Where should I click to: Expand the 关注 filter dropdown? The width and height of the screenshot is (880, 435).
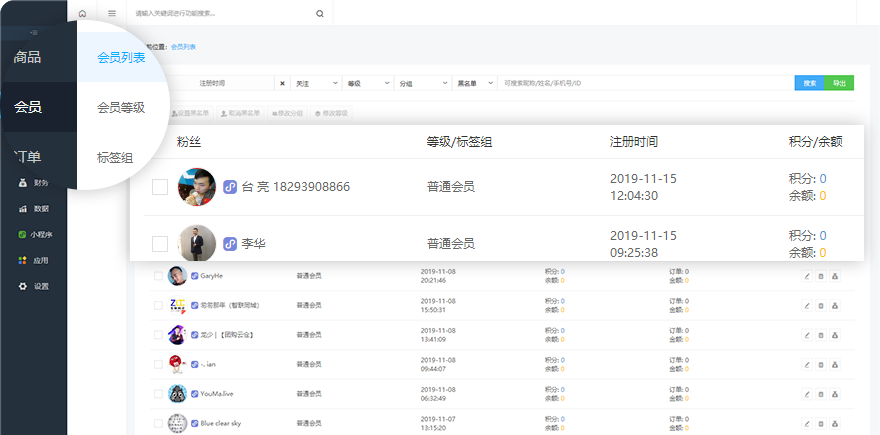coord(315,83)
